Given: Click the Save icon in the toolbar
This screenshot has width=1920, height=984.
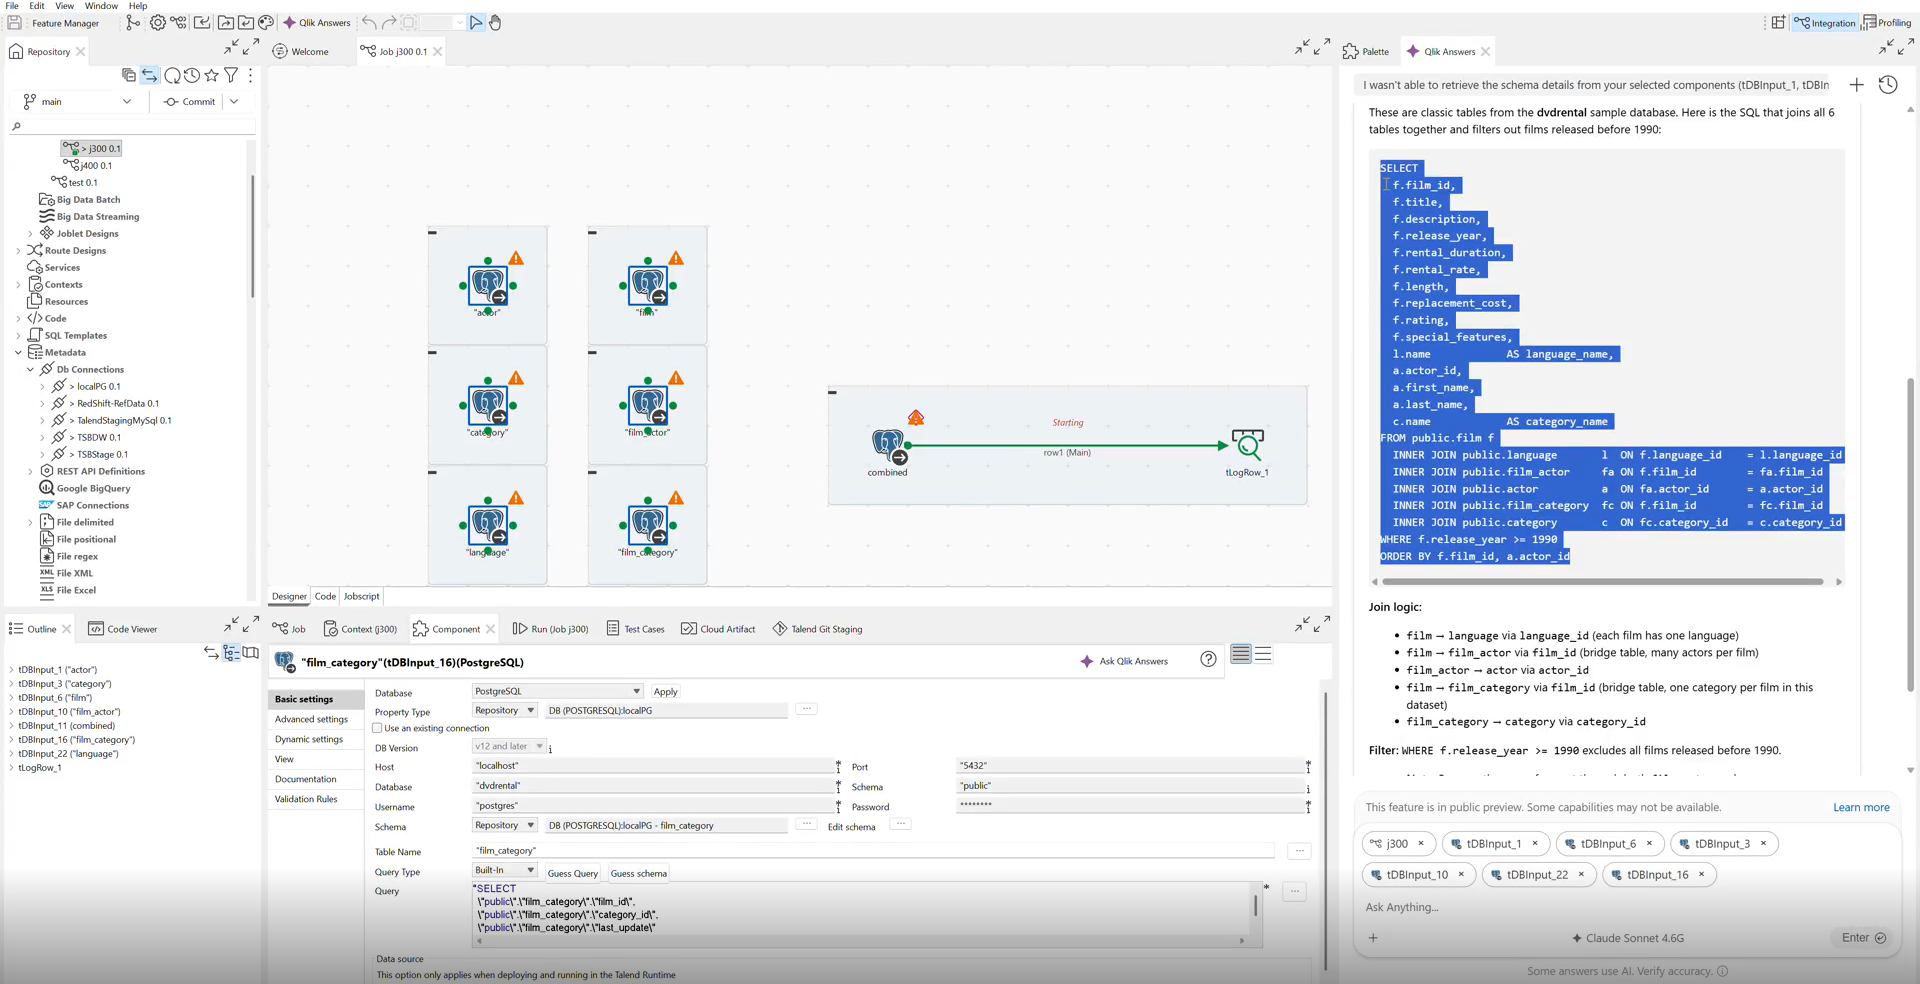Looking at the screenshot, I should (14, 22).
